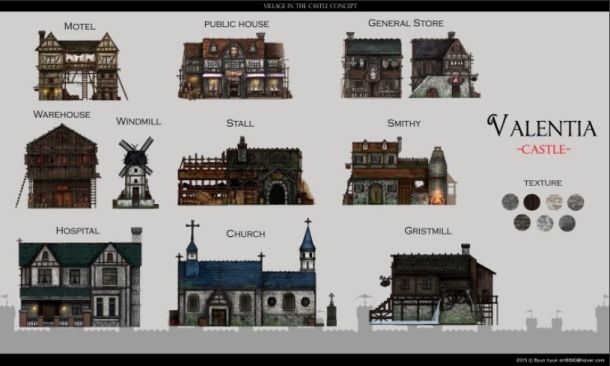Click the Texture heading label
610x366 pixels.
pos(543,183)
